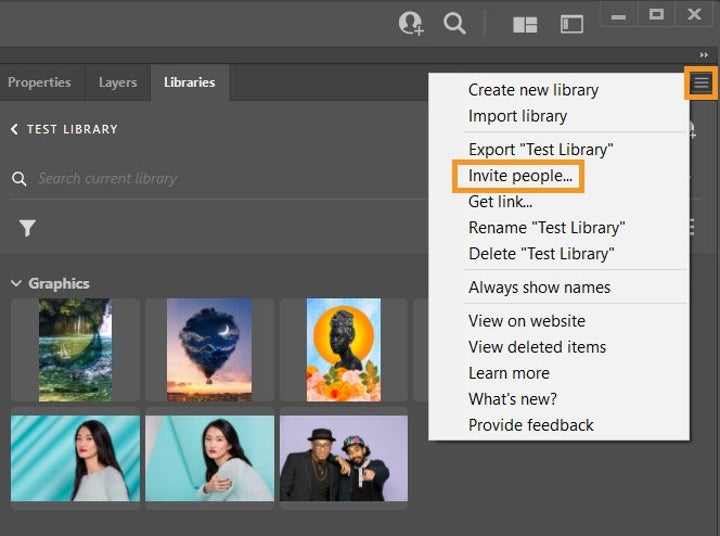Choose Create new library menu item
The width and height of the screenshot is (720, 536).
pyautogui.click(x=533, y=90)
